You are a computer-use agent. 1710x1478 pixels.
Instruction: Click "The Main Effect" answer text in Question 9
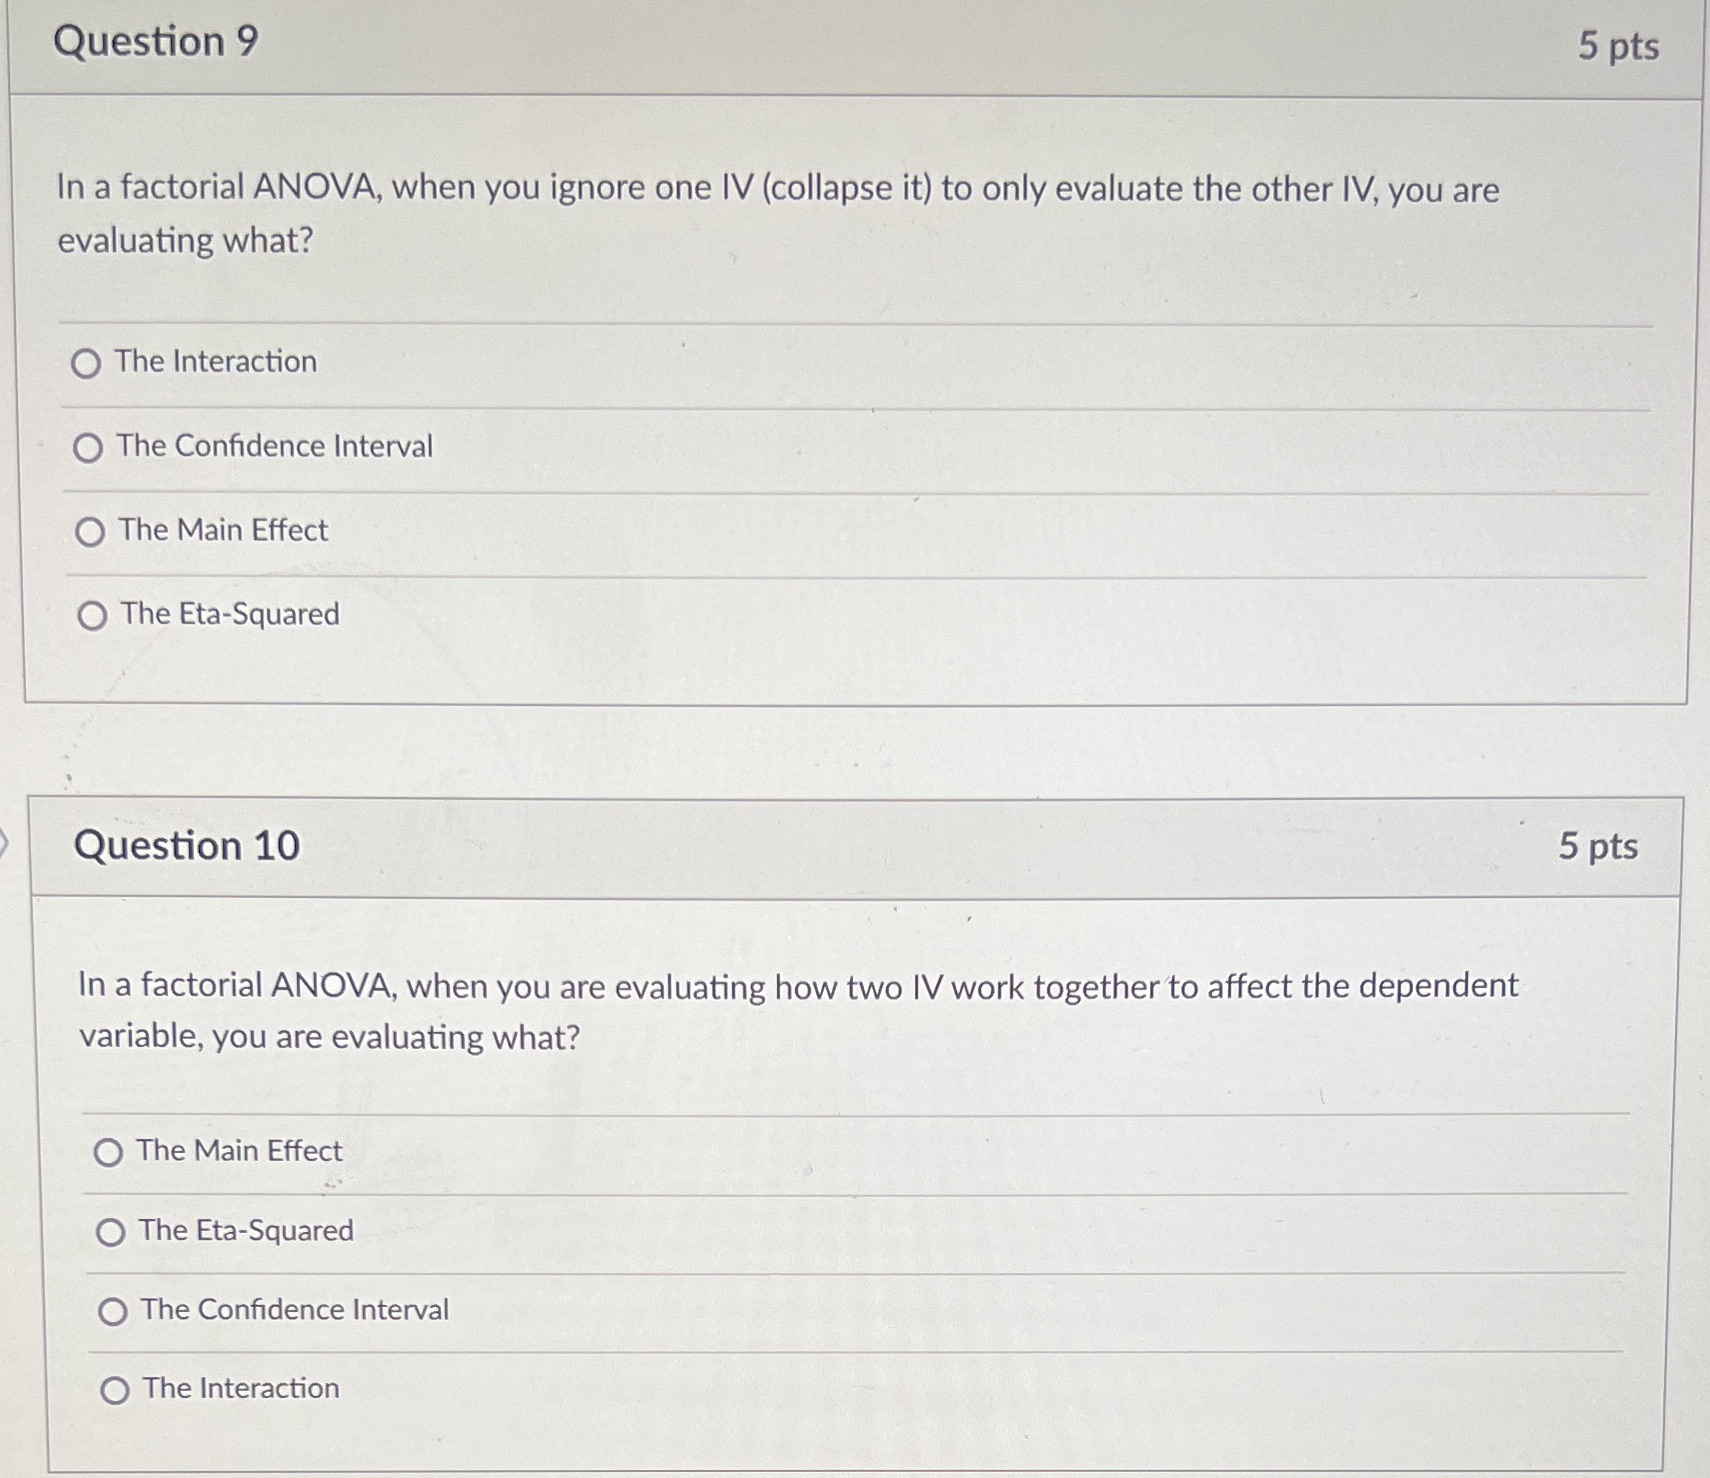(224, 530)
